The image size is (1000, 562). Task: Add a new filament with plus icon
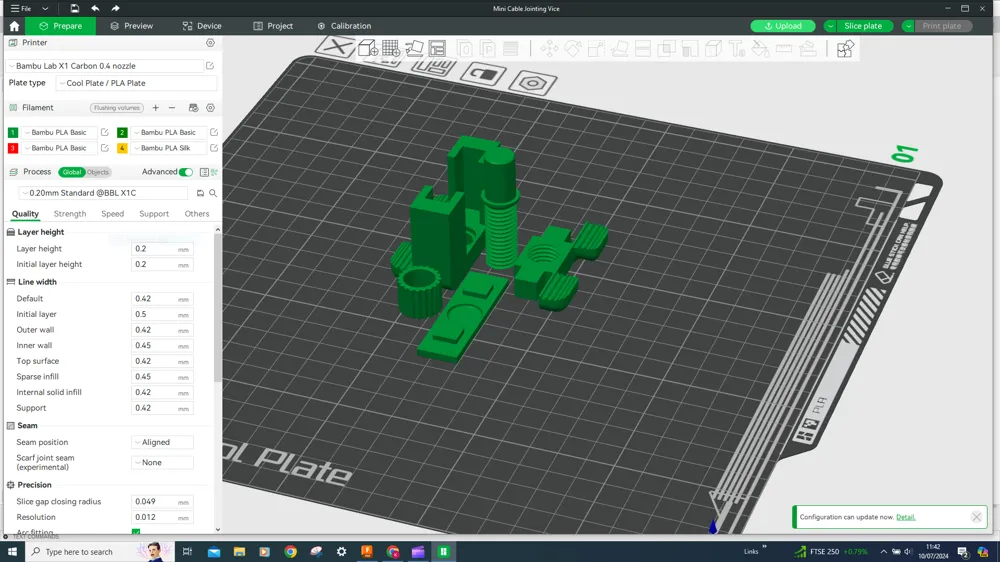[x=155, y=108]
